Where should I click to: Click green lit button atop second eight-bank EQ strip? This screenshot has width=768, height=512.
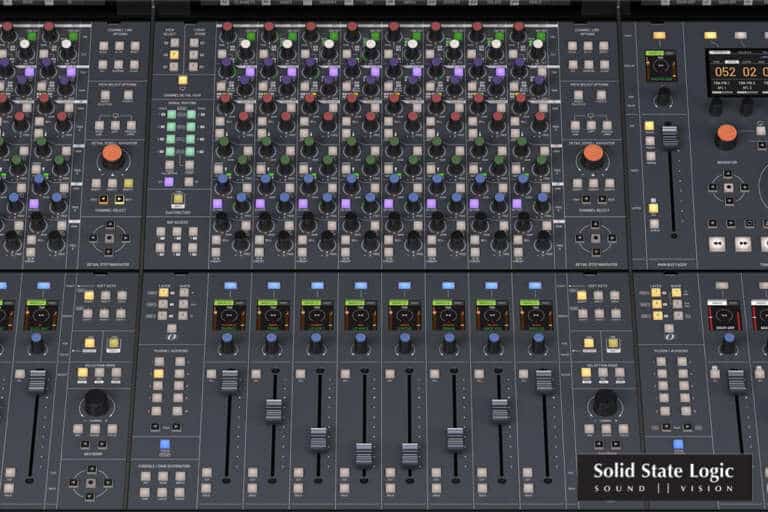point(292,36)
